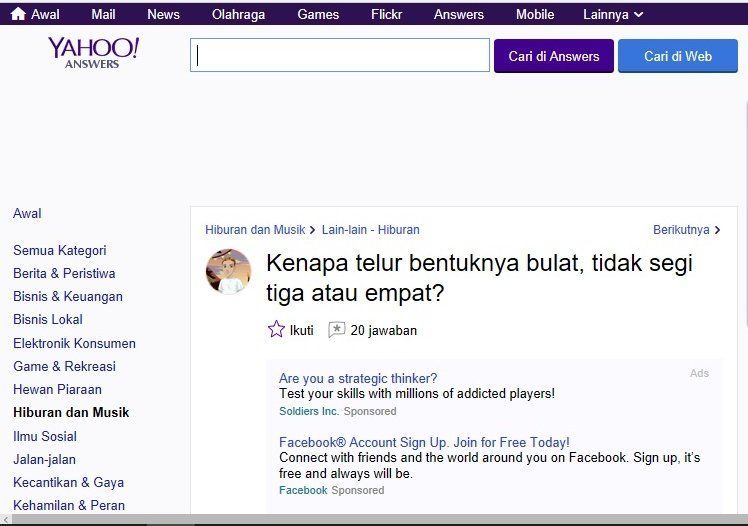Click the star icon to follow question
748x526 pixels.
click(276, 329)
